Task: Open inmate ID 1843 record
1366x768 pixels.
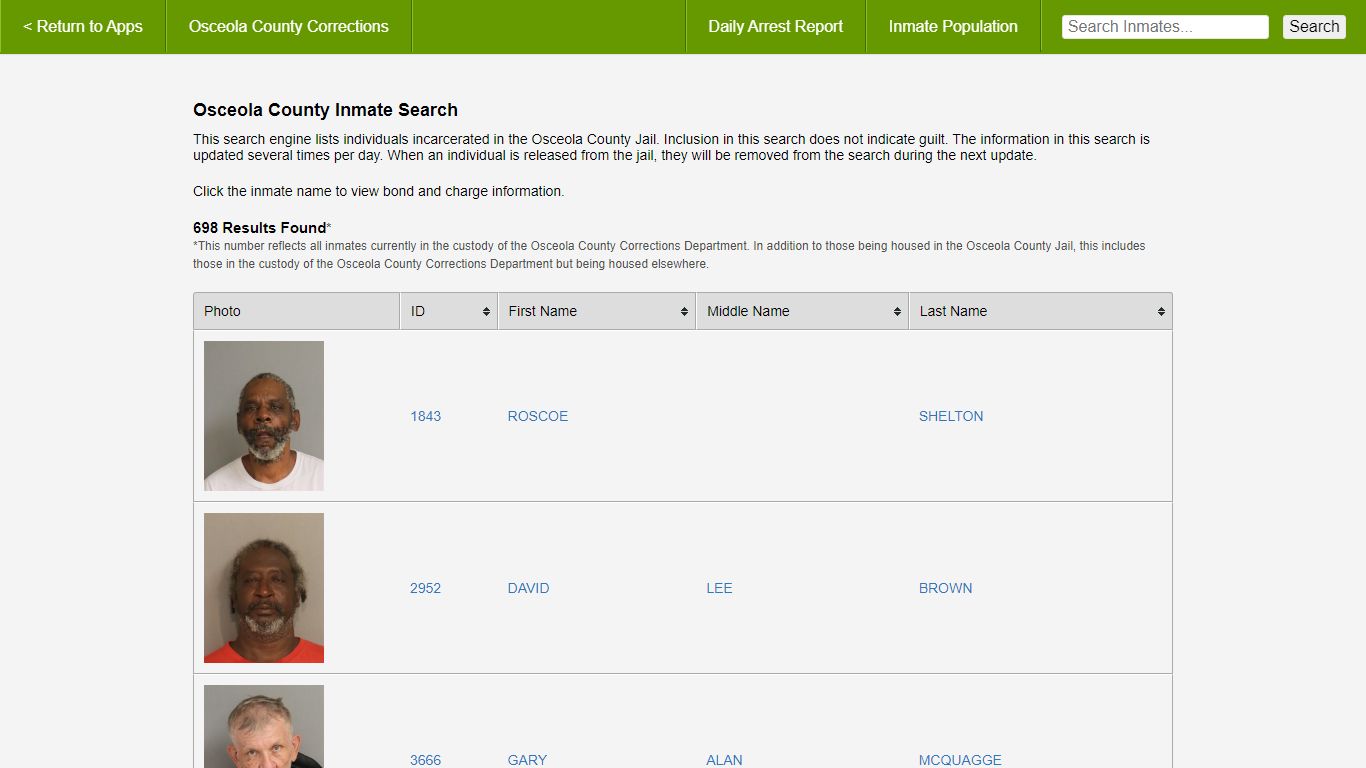Action: [x=425, y=416]
